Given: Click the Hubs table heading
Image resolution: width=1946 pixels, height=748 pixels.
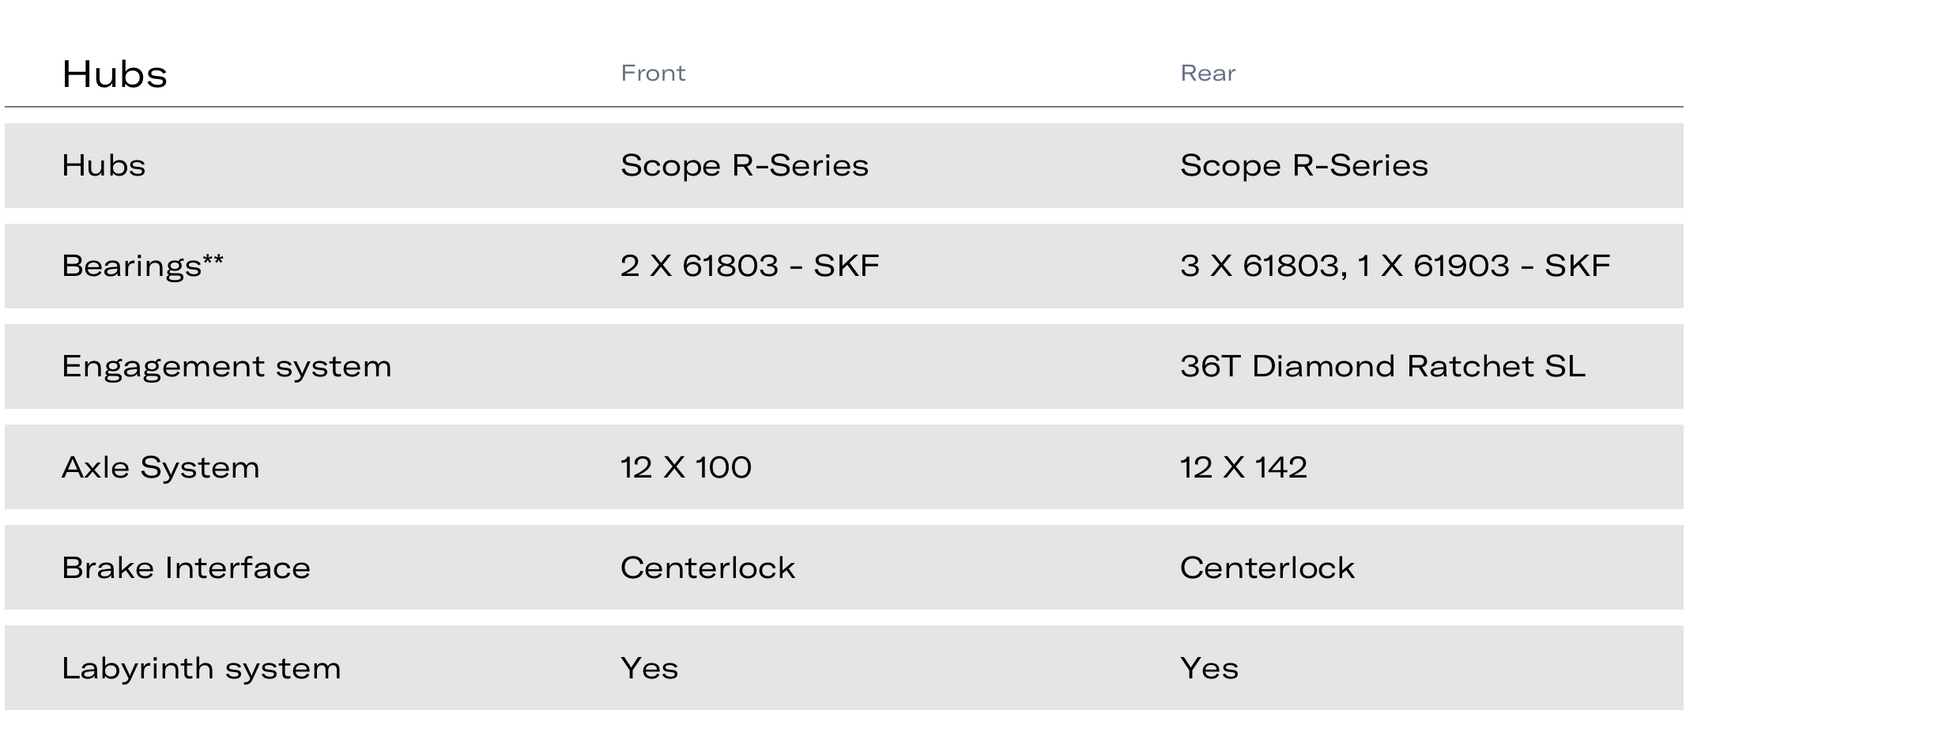Looking at the screenshot, I should (114, 74).
